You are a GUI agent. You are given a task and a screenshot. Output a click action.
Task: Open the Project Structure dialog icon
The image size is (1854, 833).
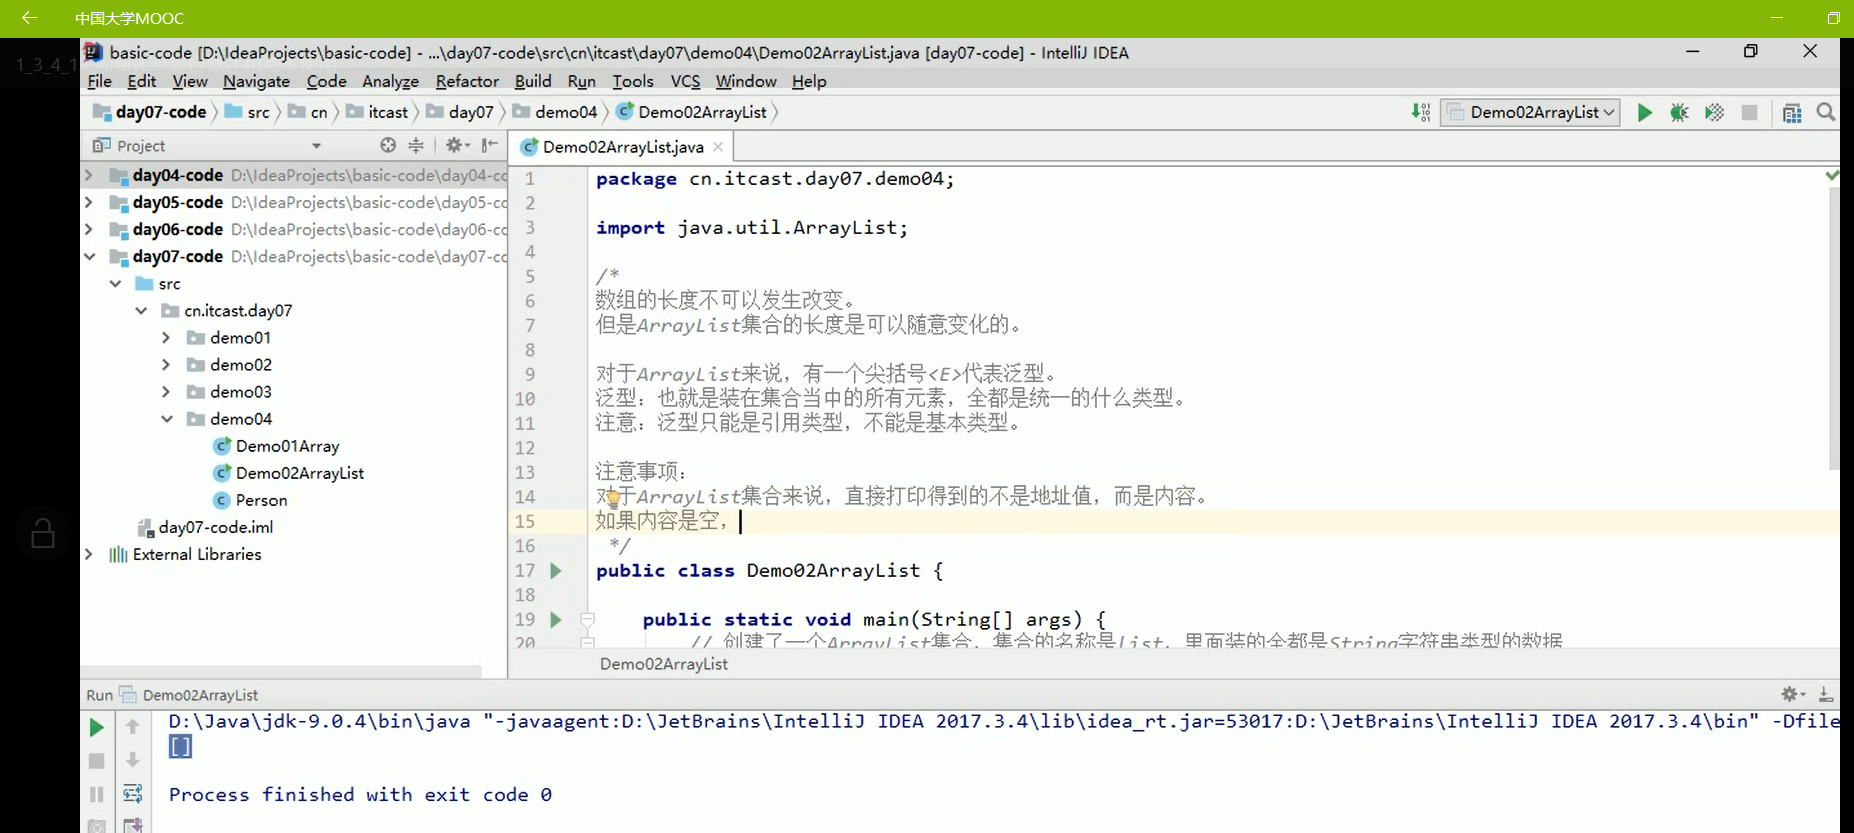click(1792, 113)
